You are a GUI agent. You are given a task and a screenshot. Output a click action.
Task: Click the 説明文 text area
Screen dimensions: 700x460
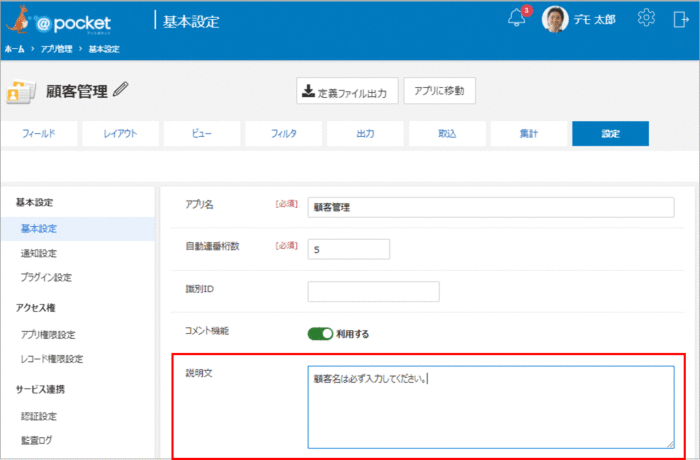491,407
